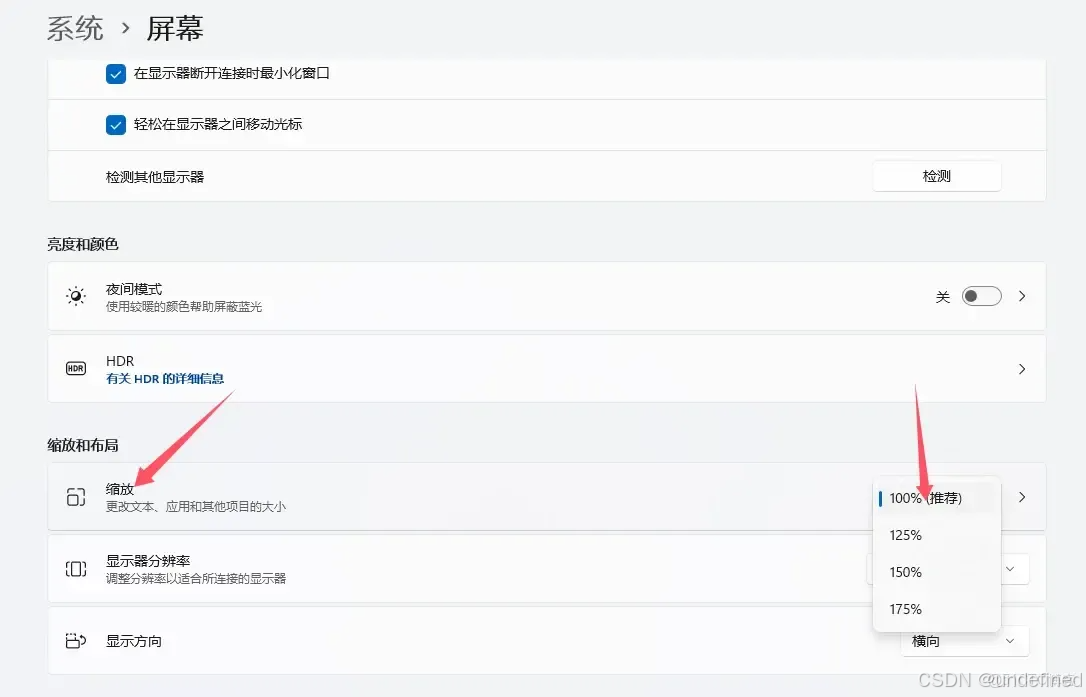Viewport: 1086px width, 697px height.
Task: Click the 显示方向 orientation icon
Action: (75, 641)
